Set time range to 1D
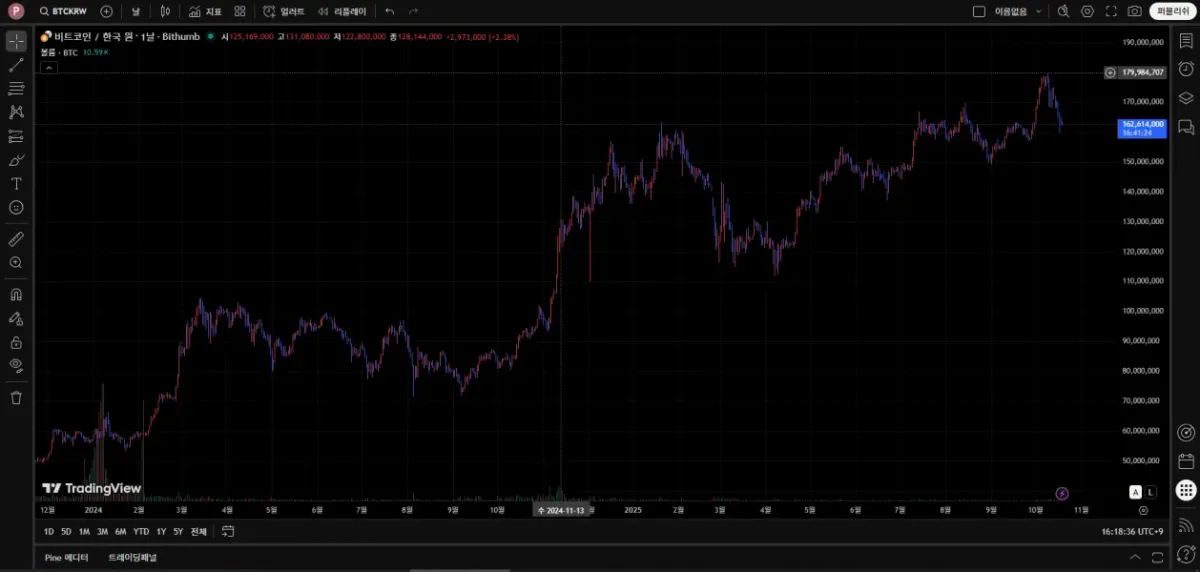This screenshot has height=572, width=1200. 49,531
